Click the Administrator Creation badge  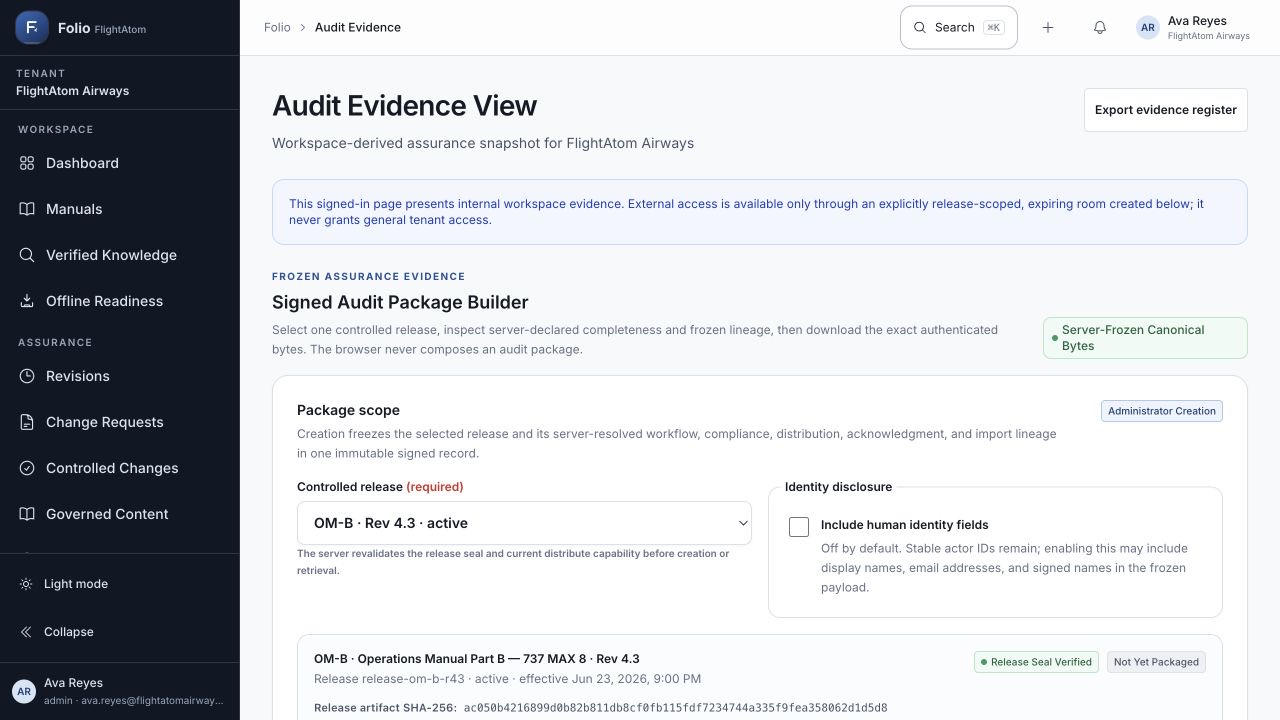click(1162, 411)
